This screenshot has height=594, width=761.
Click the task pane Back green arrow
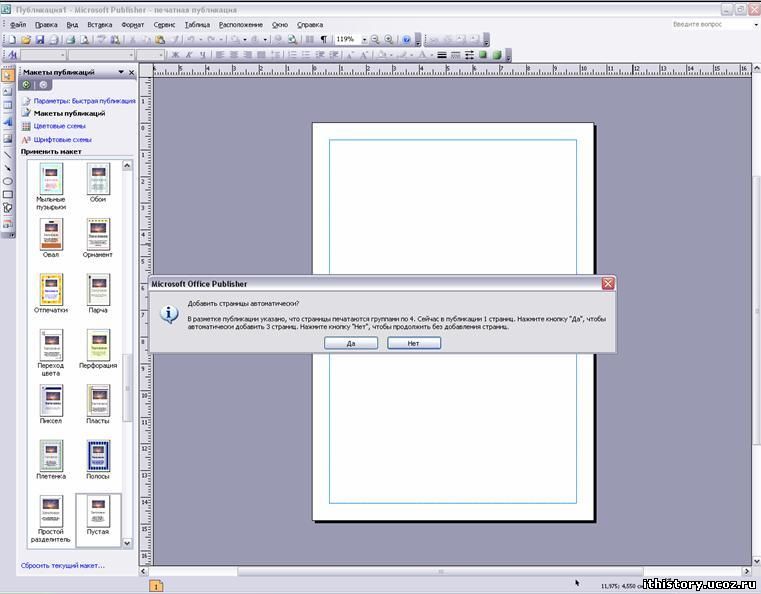(x=26, y=85)
